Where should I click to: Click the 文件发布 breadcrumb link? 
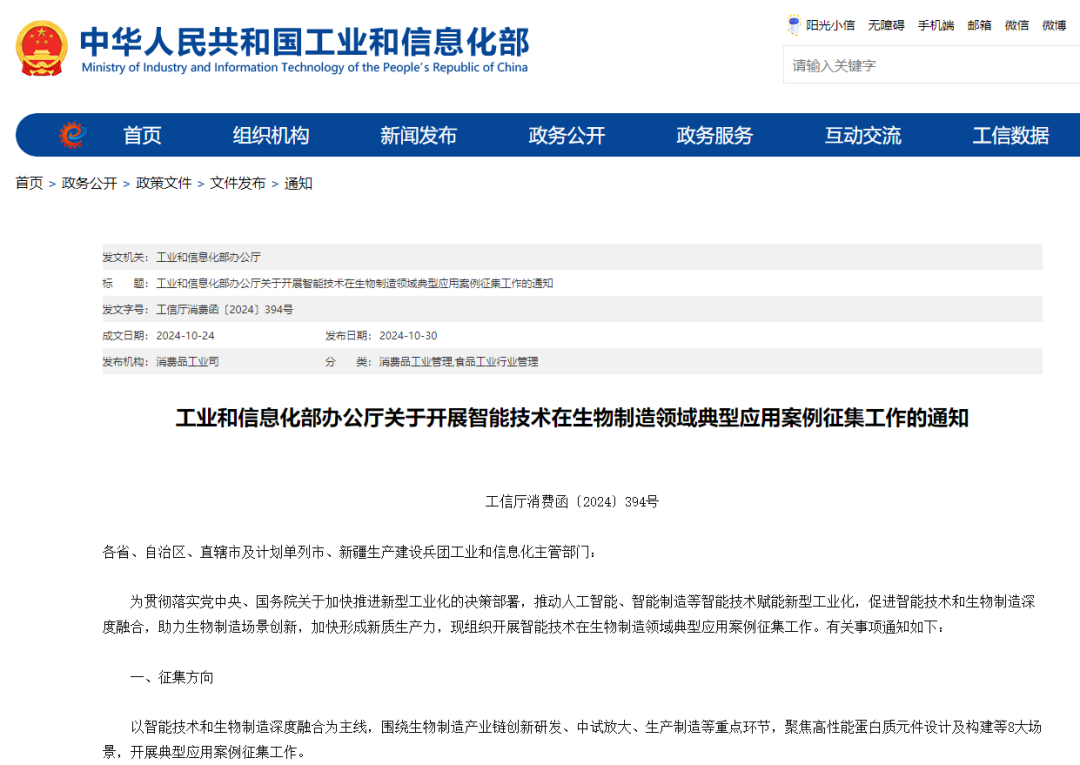click(x=238, y=183)
